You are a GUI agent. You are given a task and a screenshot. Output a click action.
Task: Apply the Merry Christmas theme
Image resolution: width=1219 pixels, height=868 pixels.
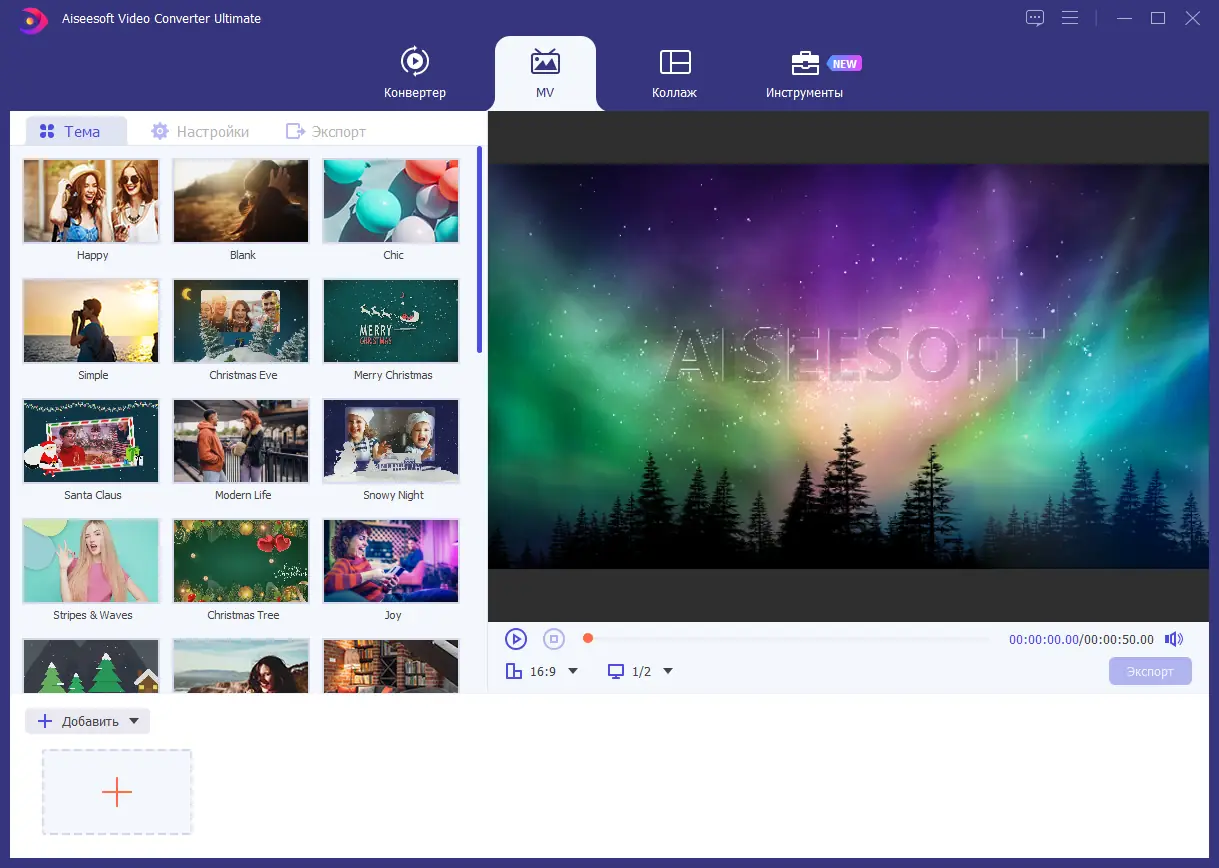pos(391,321)
